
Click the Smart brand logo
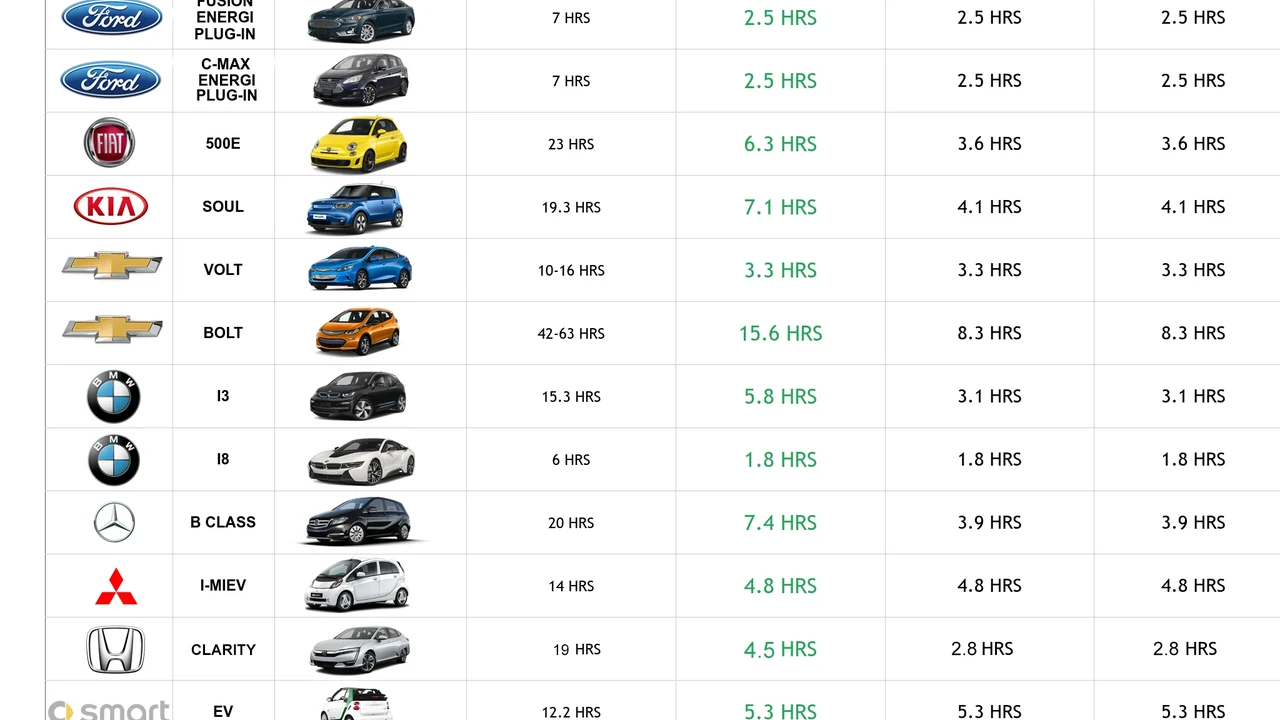tap(108, 710)
